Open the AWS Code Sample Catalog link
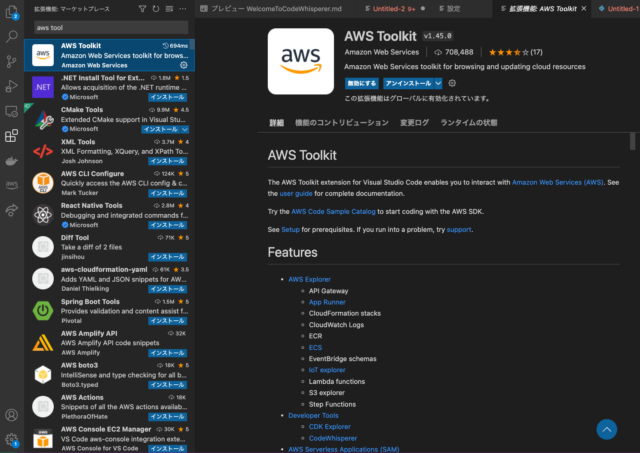 pos(333,211)
